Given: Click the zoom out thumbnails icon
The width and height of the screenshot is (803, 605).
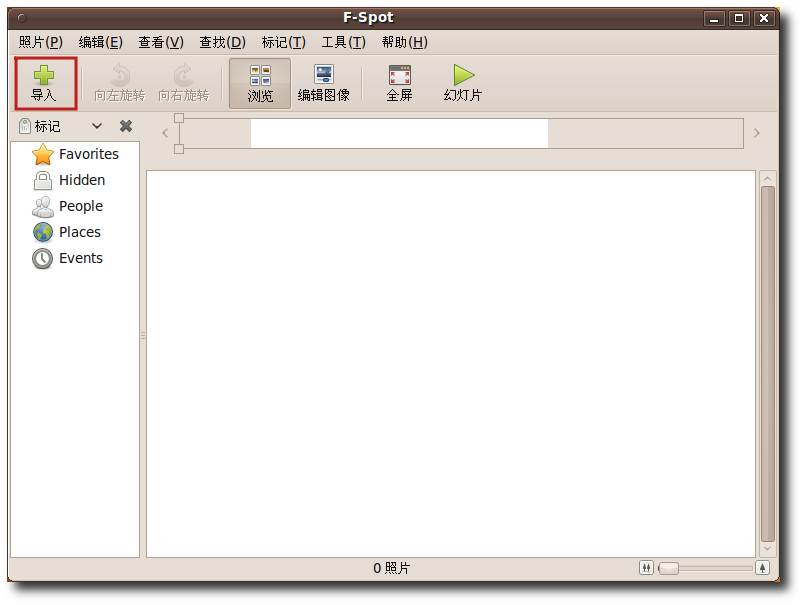Looking at the screenshot, I should click(646, 568).
